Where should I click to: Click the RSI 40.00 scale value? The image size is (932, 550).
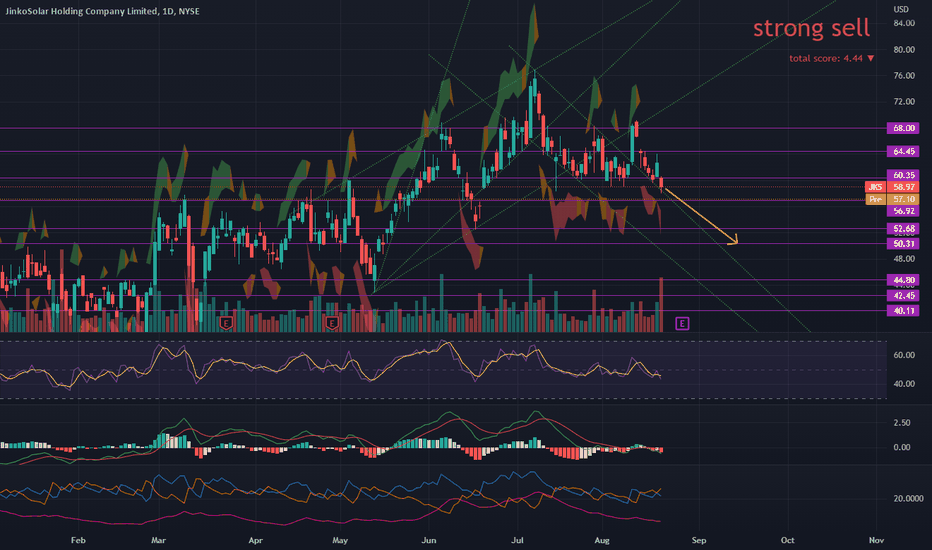904,384
